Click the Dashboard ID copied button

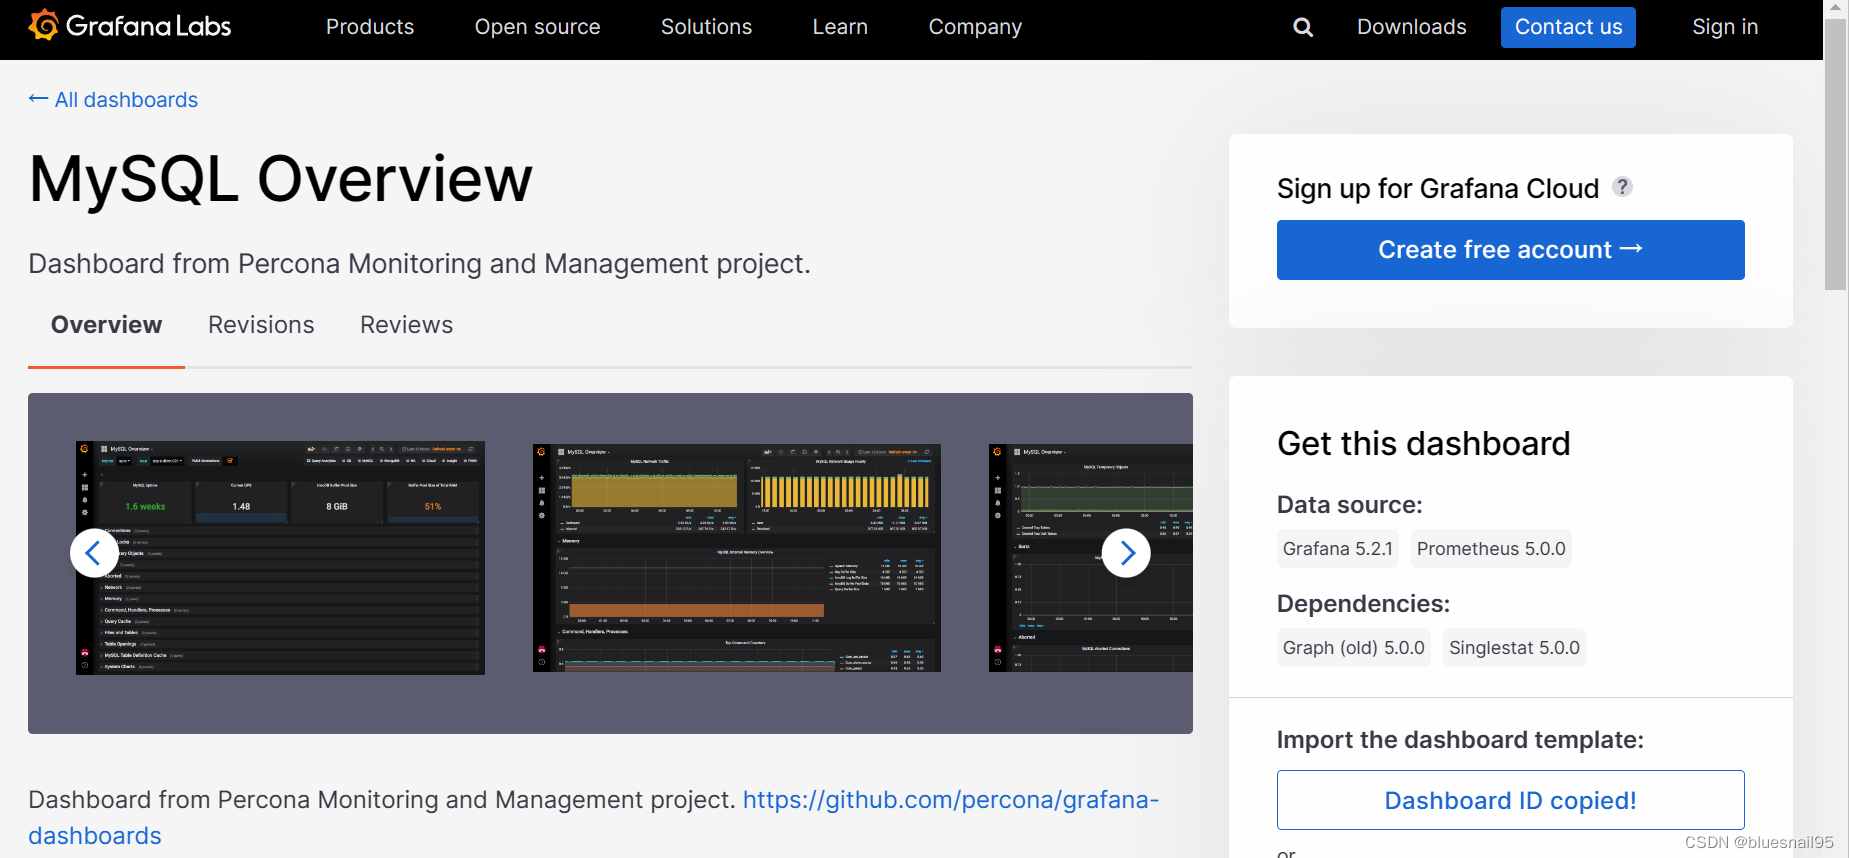click(x=1510, y=800)
